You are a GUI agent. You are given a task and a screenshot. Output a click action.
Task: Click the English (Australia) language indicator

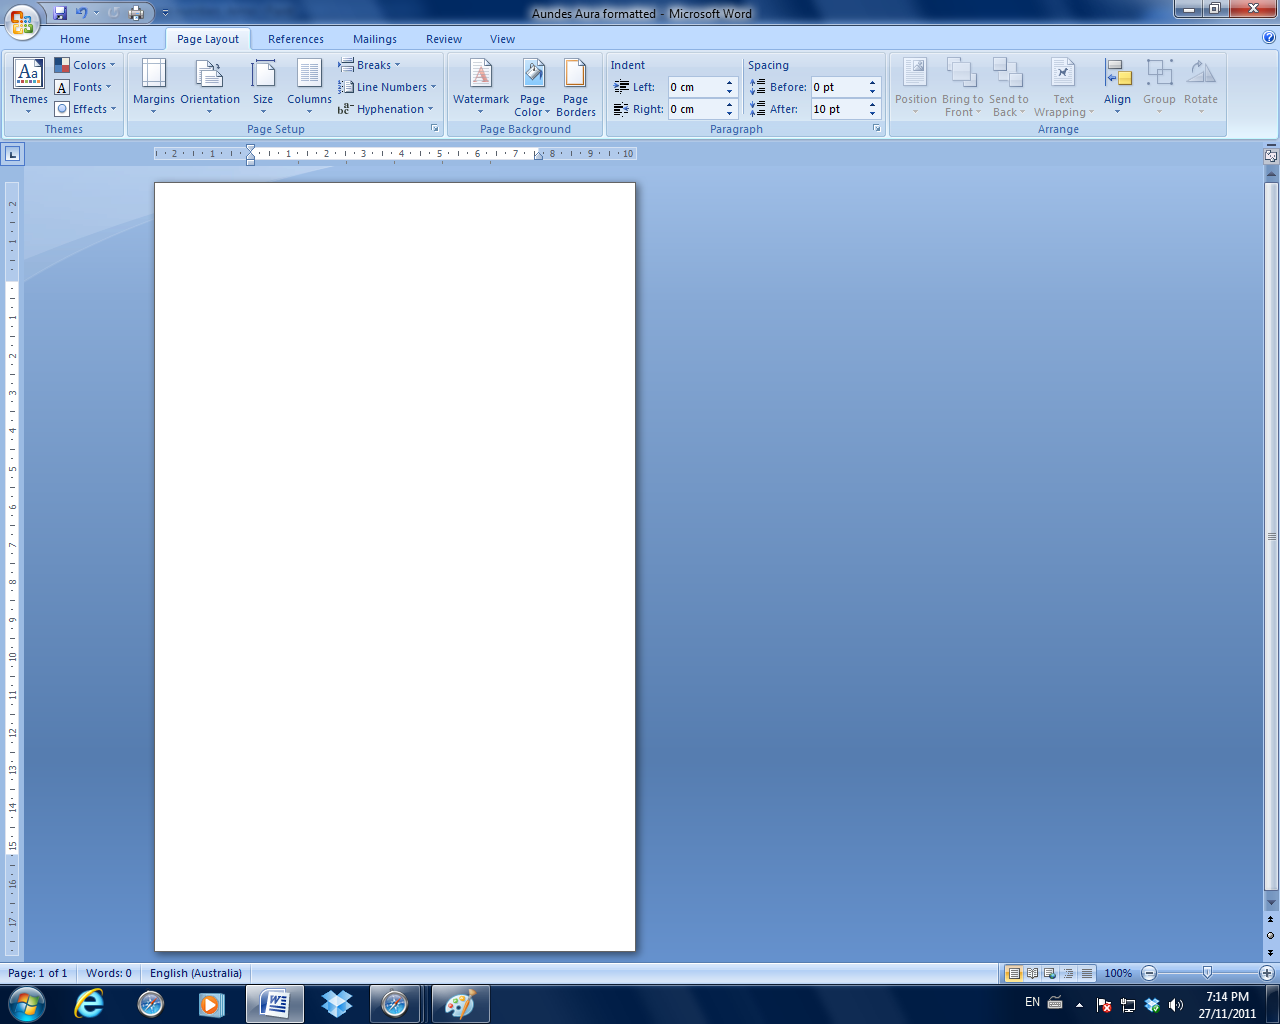(x=196, y=973)
